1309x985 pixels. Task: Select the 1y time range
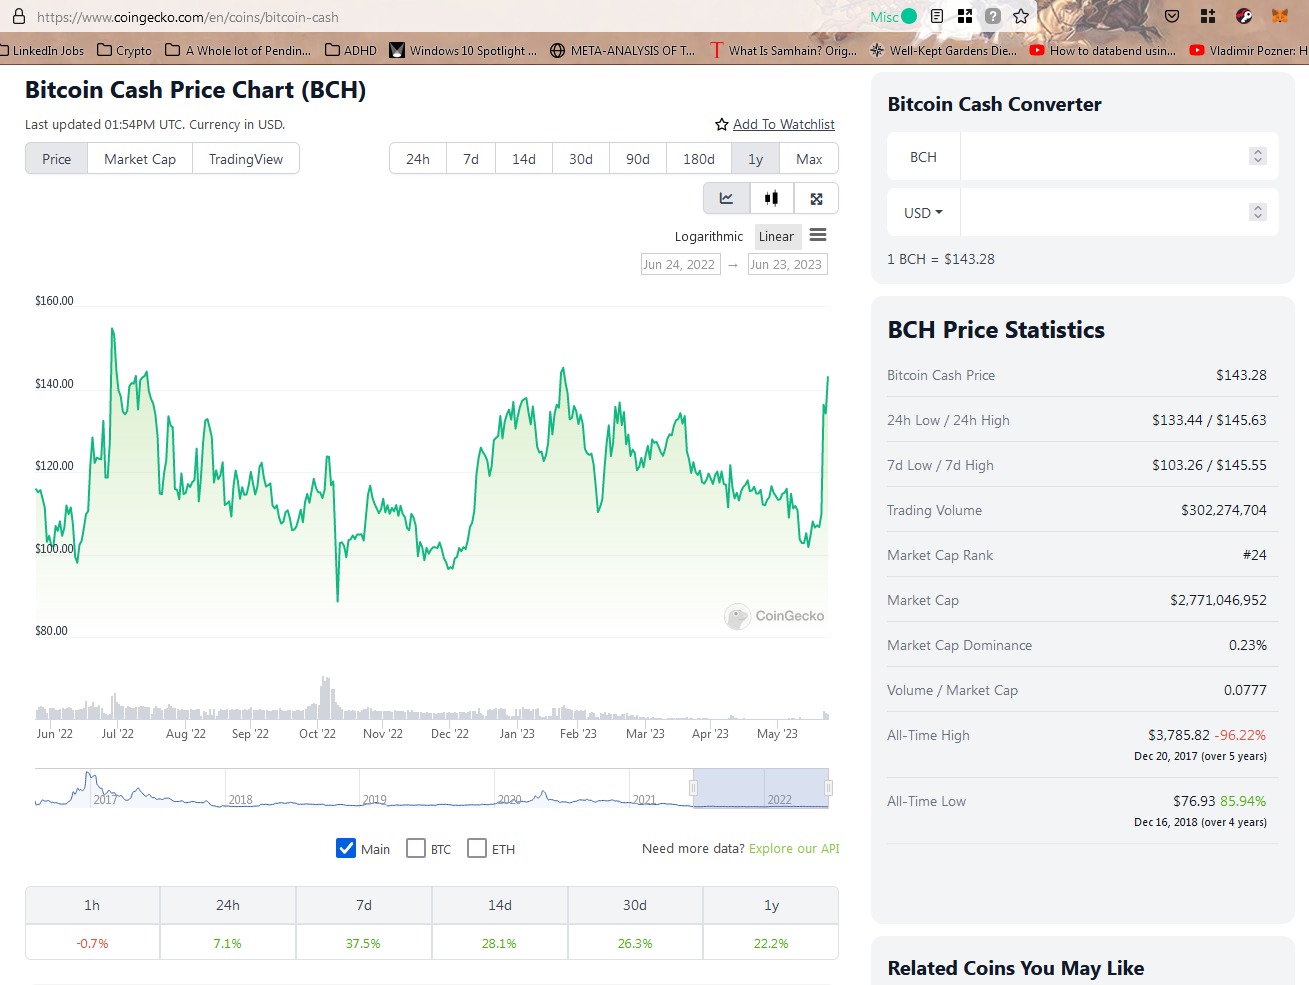click(756, 159)
